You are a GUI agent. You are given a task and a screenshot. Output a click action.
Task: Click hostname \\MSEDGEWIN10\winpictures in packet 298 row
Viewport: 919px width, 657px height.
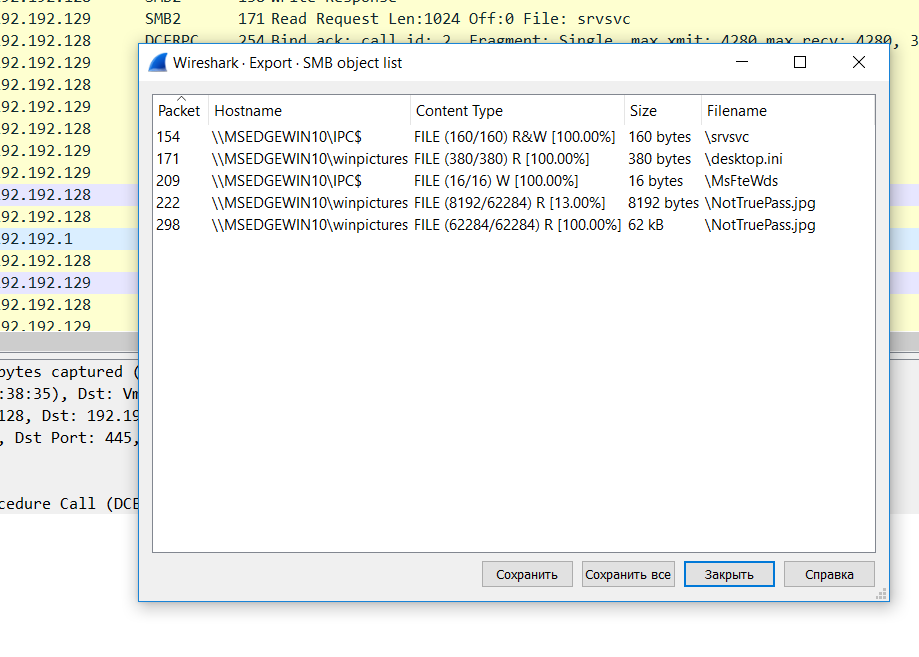tap(309, 225)
